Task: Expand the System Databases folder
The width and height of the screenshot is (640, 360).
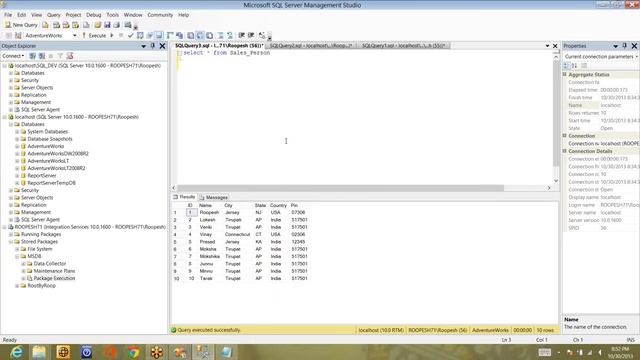Action: pyautogui.click(x=17, y=131)
